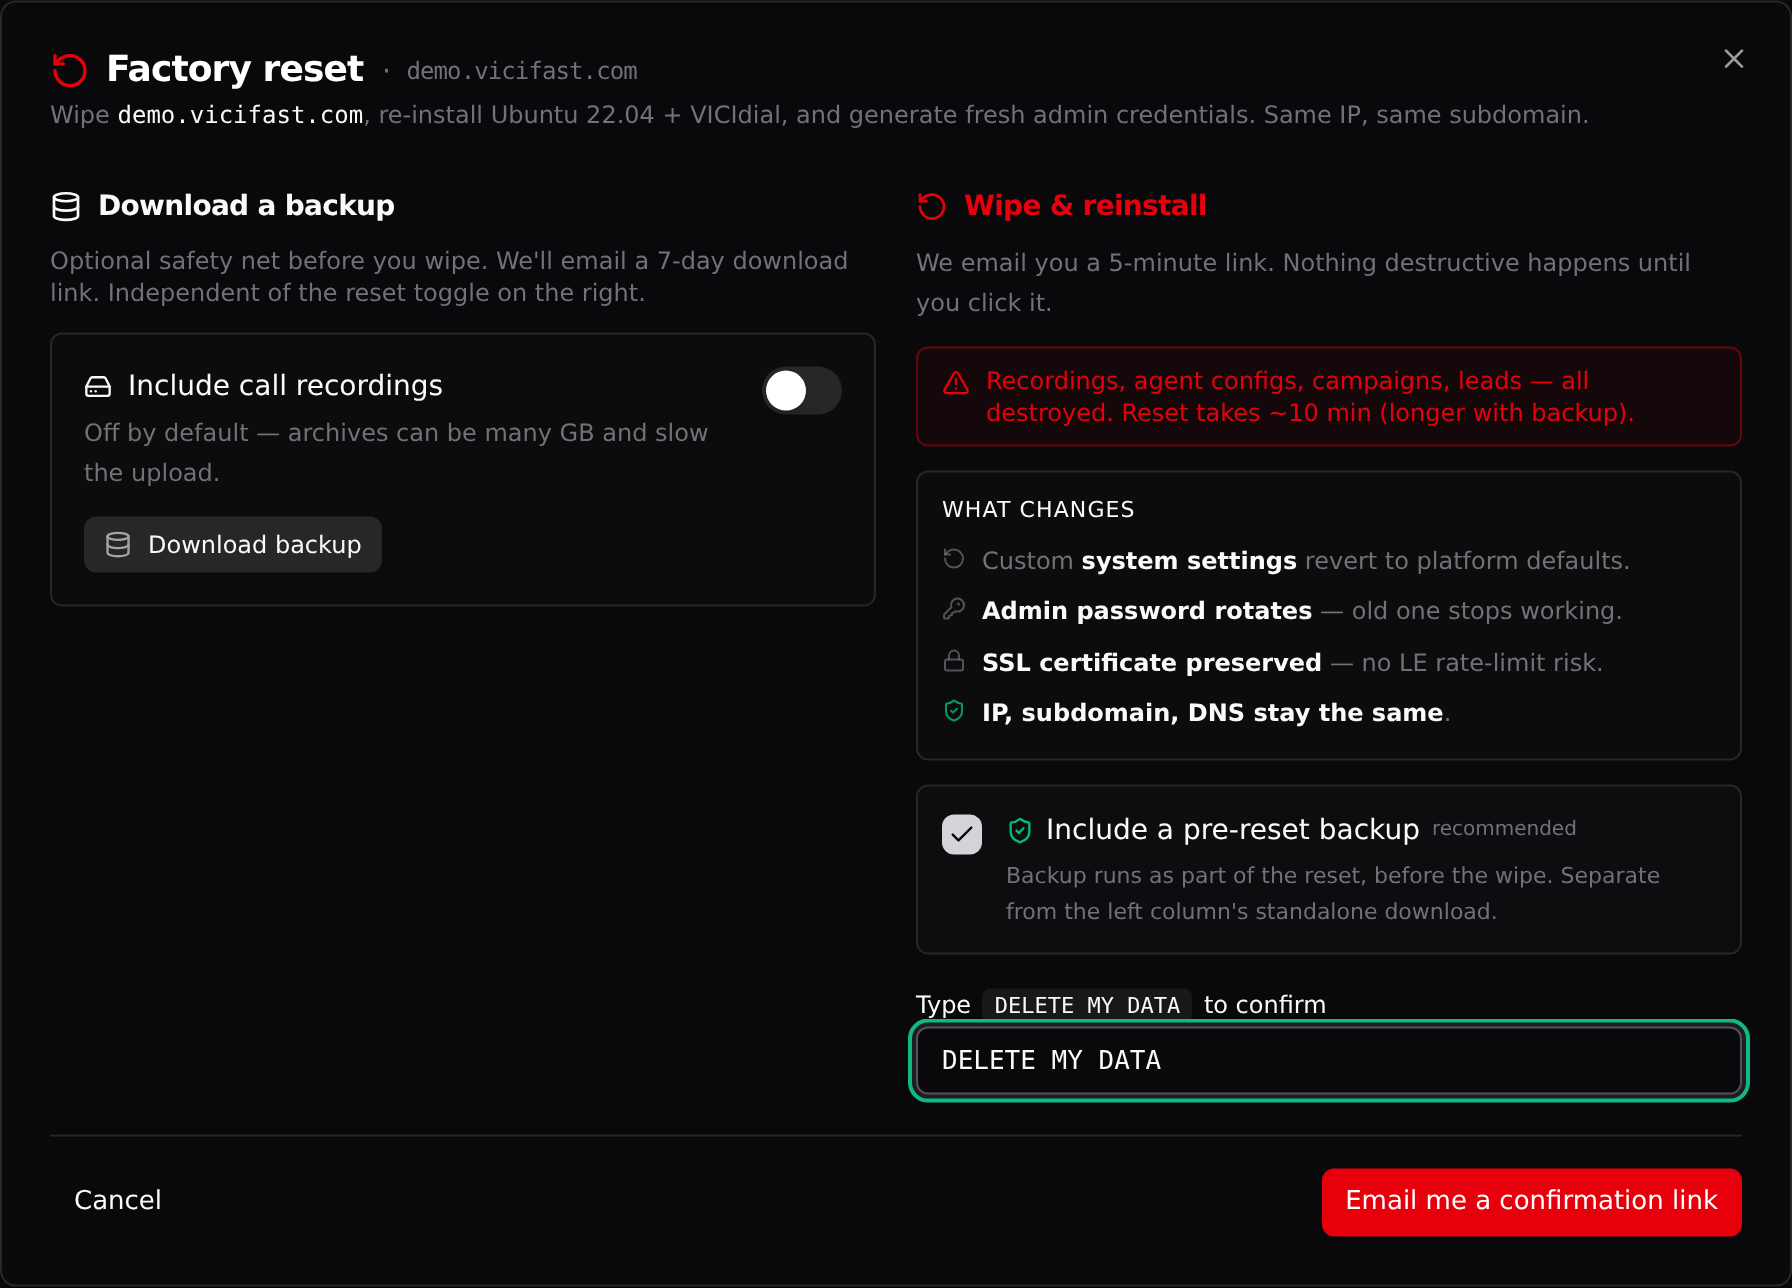Click 'Optional safety net before you wipe' text

(x=449, y=276)
